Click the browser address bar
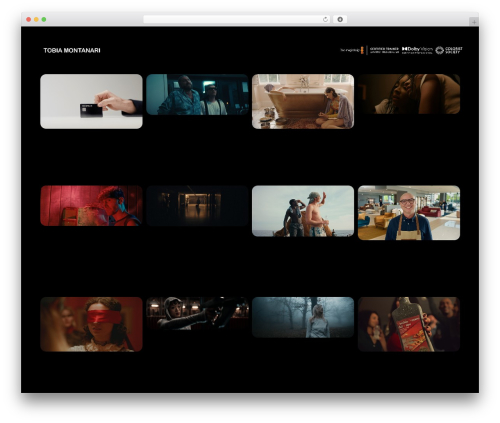The image size is (500, 423). pyautogui.click(x=236, y=19)
